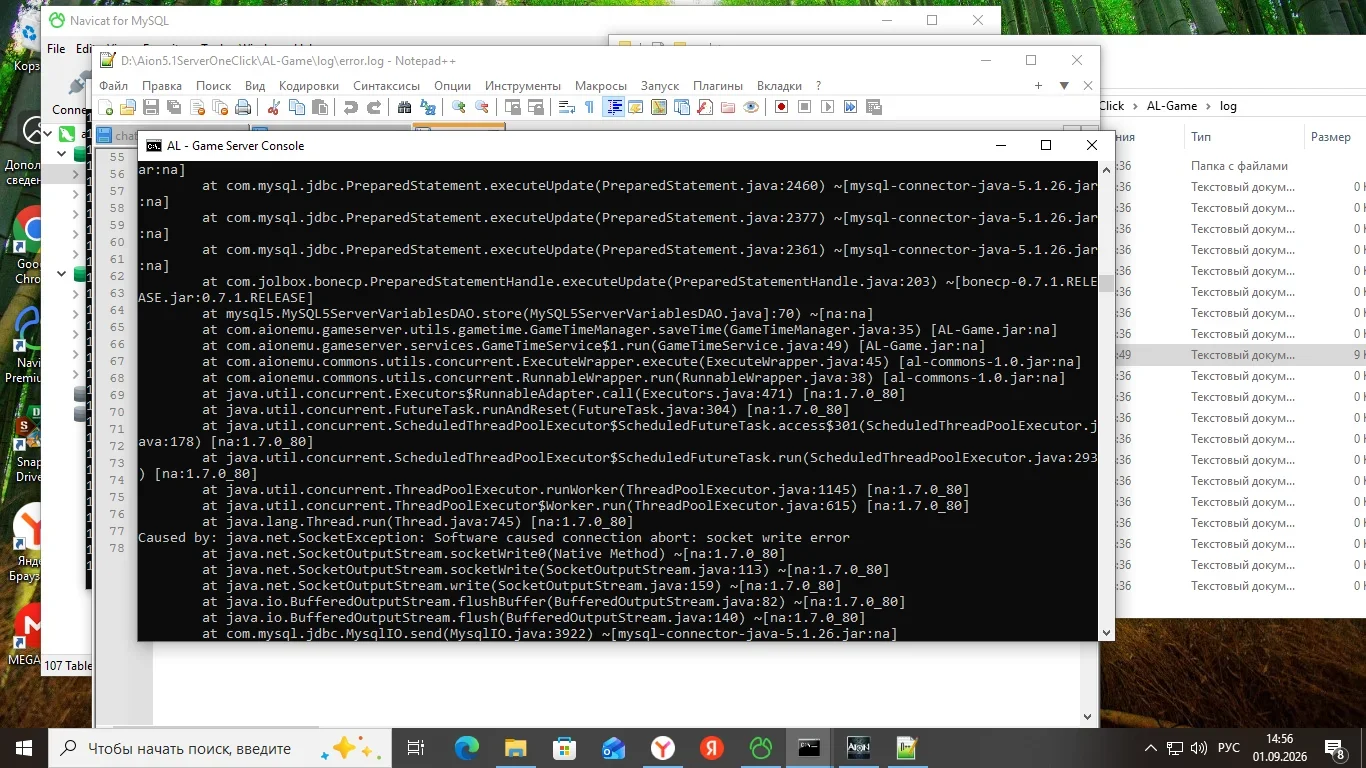Click the Show all characters pilcrow icon

click(589, 107)
